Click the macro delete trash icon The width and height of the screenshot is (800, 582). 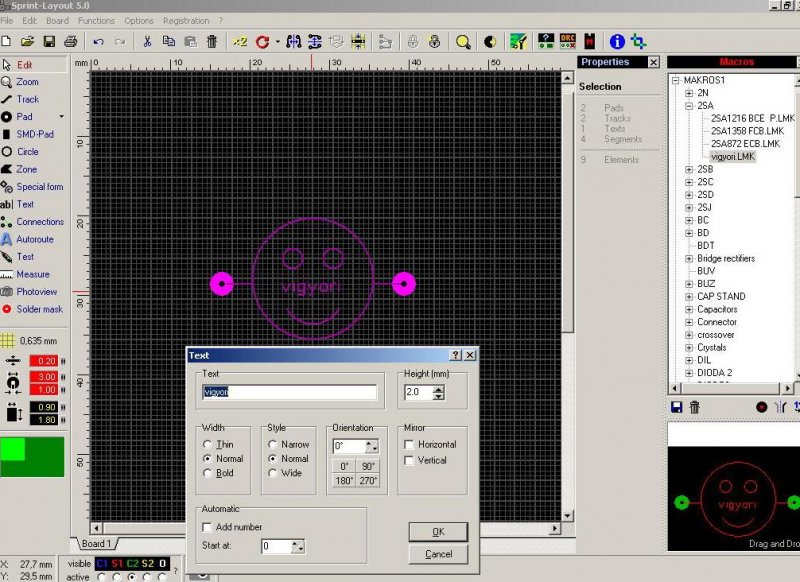click(694, 407)
